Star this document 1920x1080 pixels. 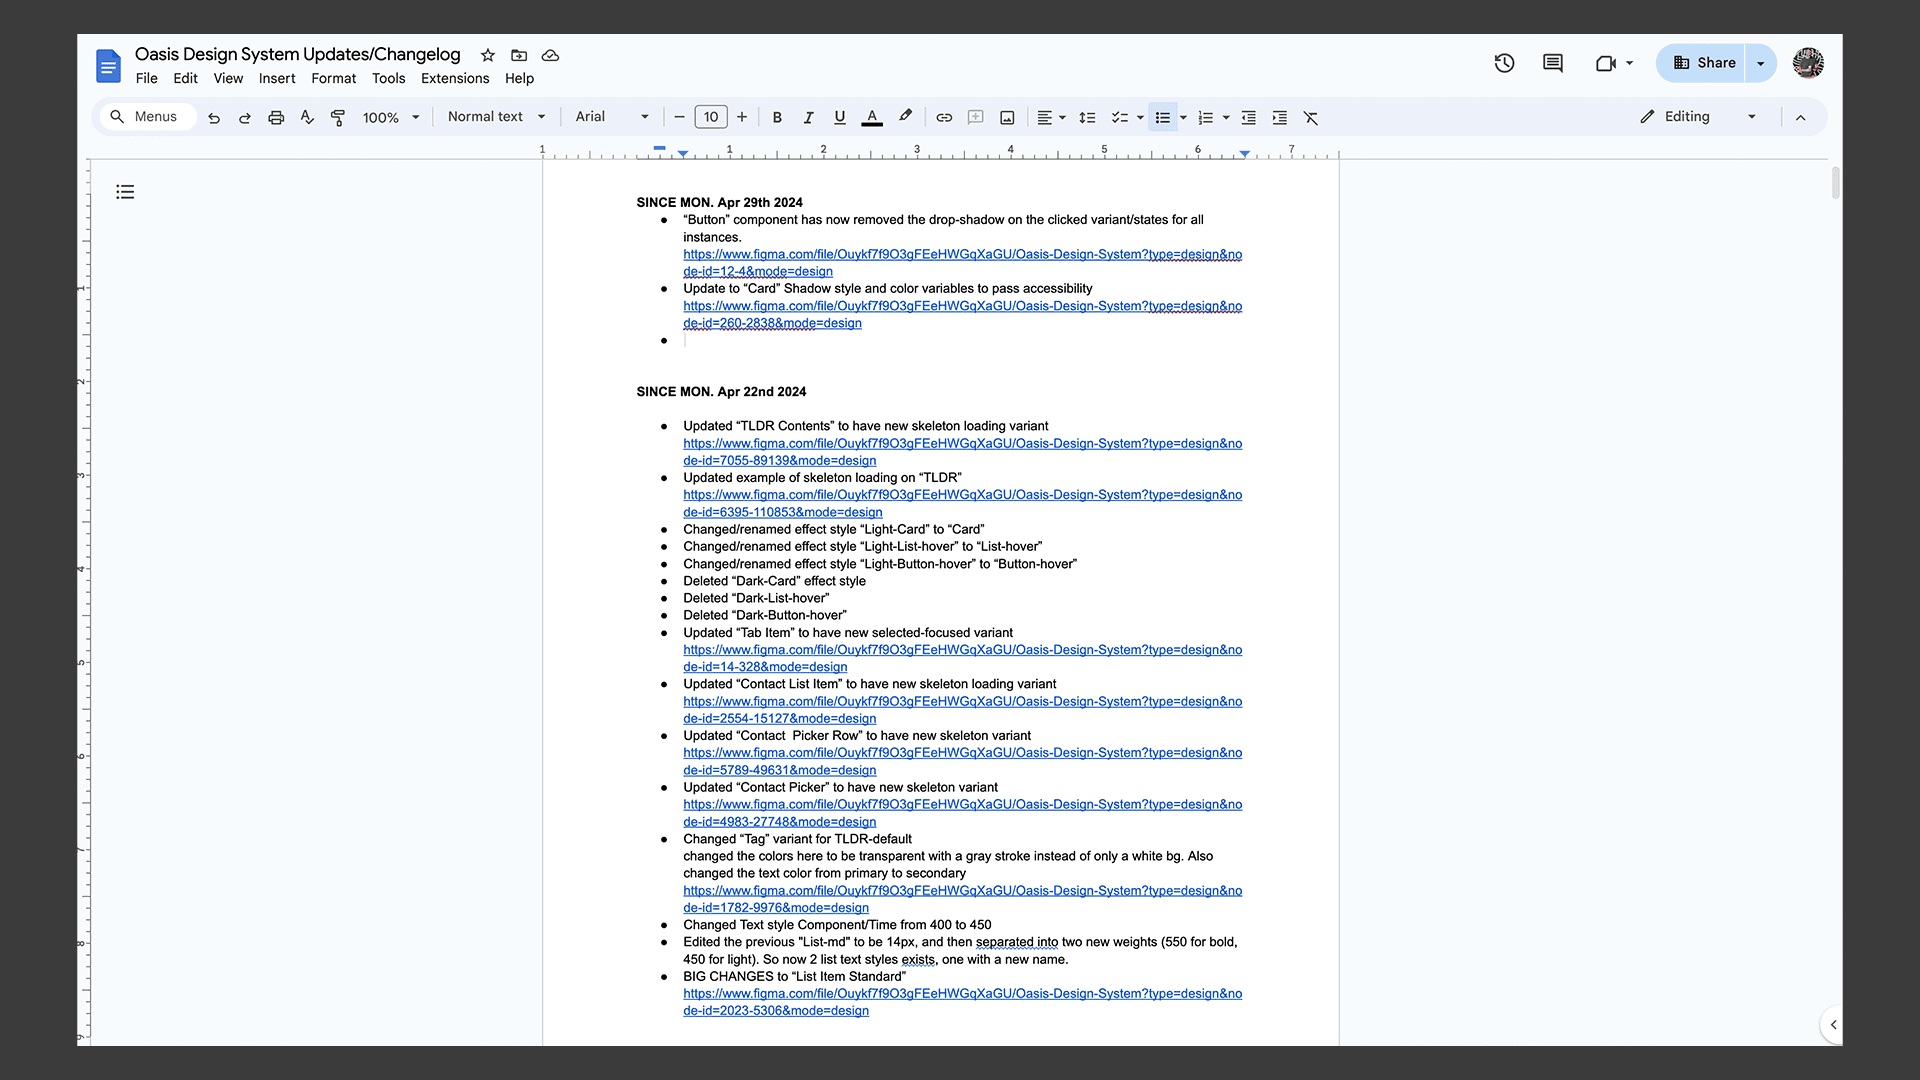tap(488, 55)
